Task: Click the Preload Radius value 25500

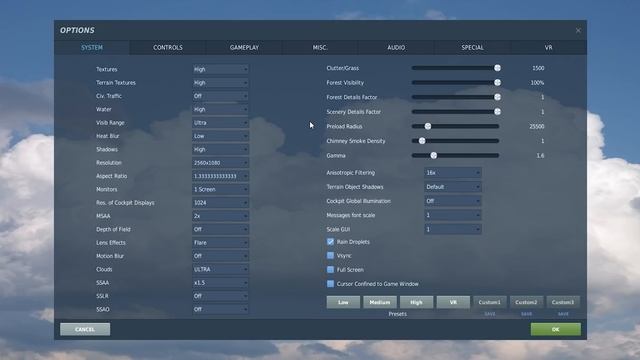Action: (x=537, y=127)
